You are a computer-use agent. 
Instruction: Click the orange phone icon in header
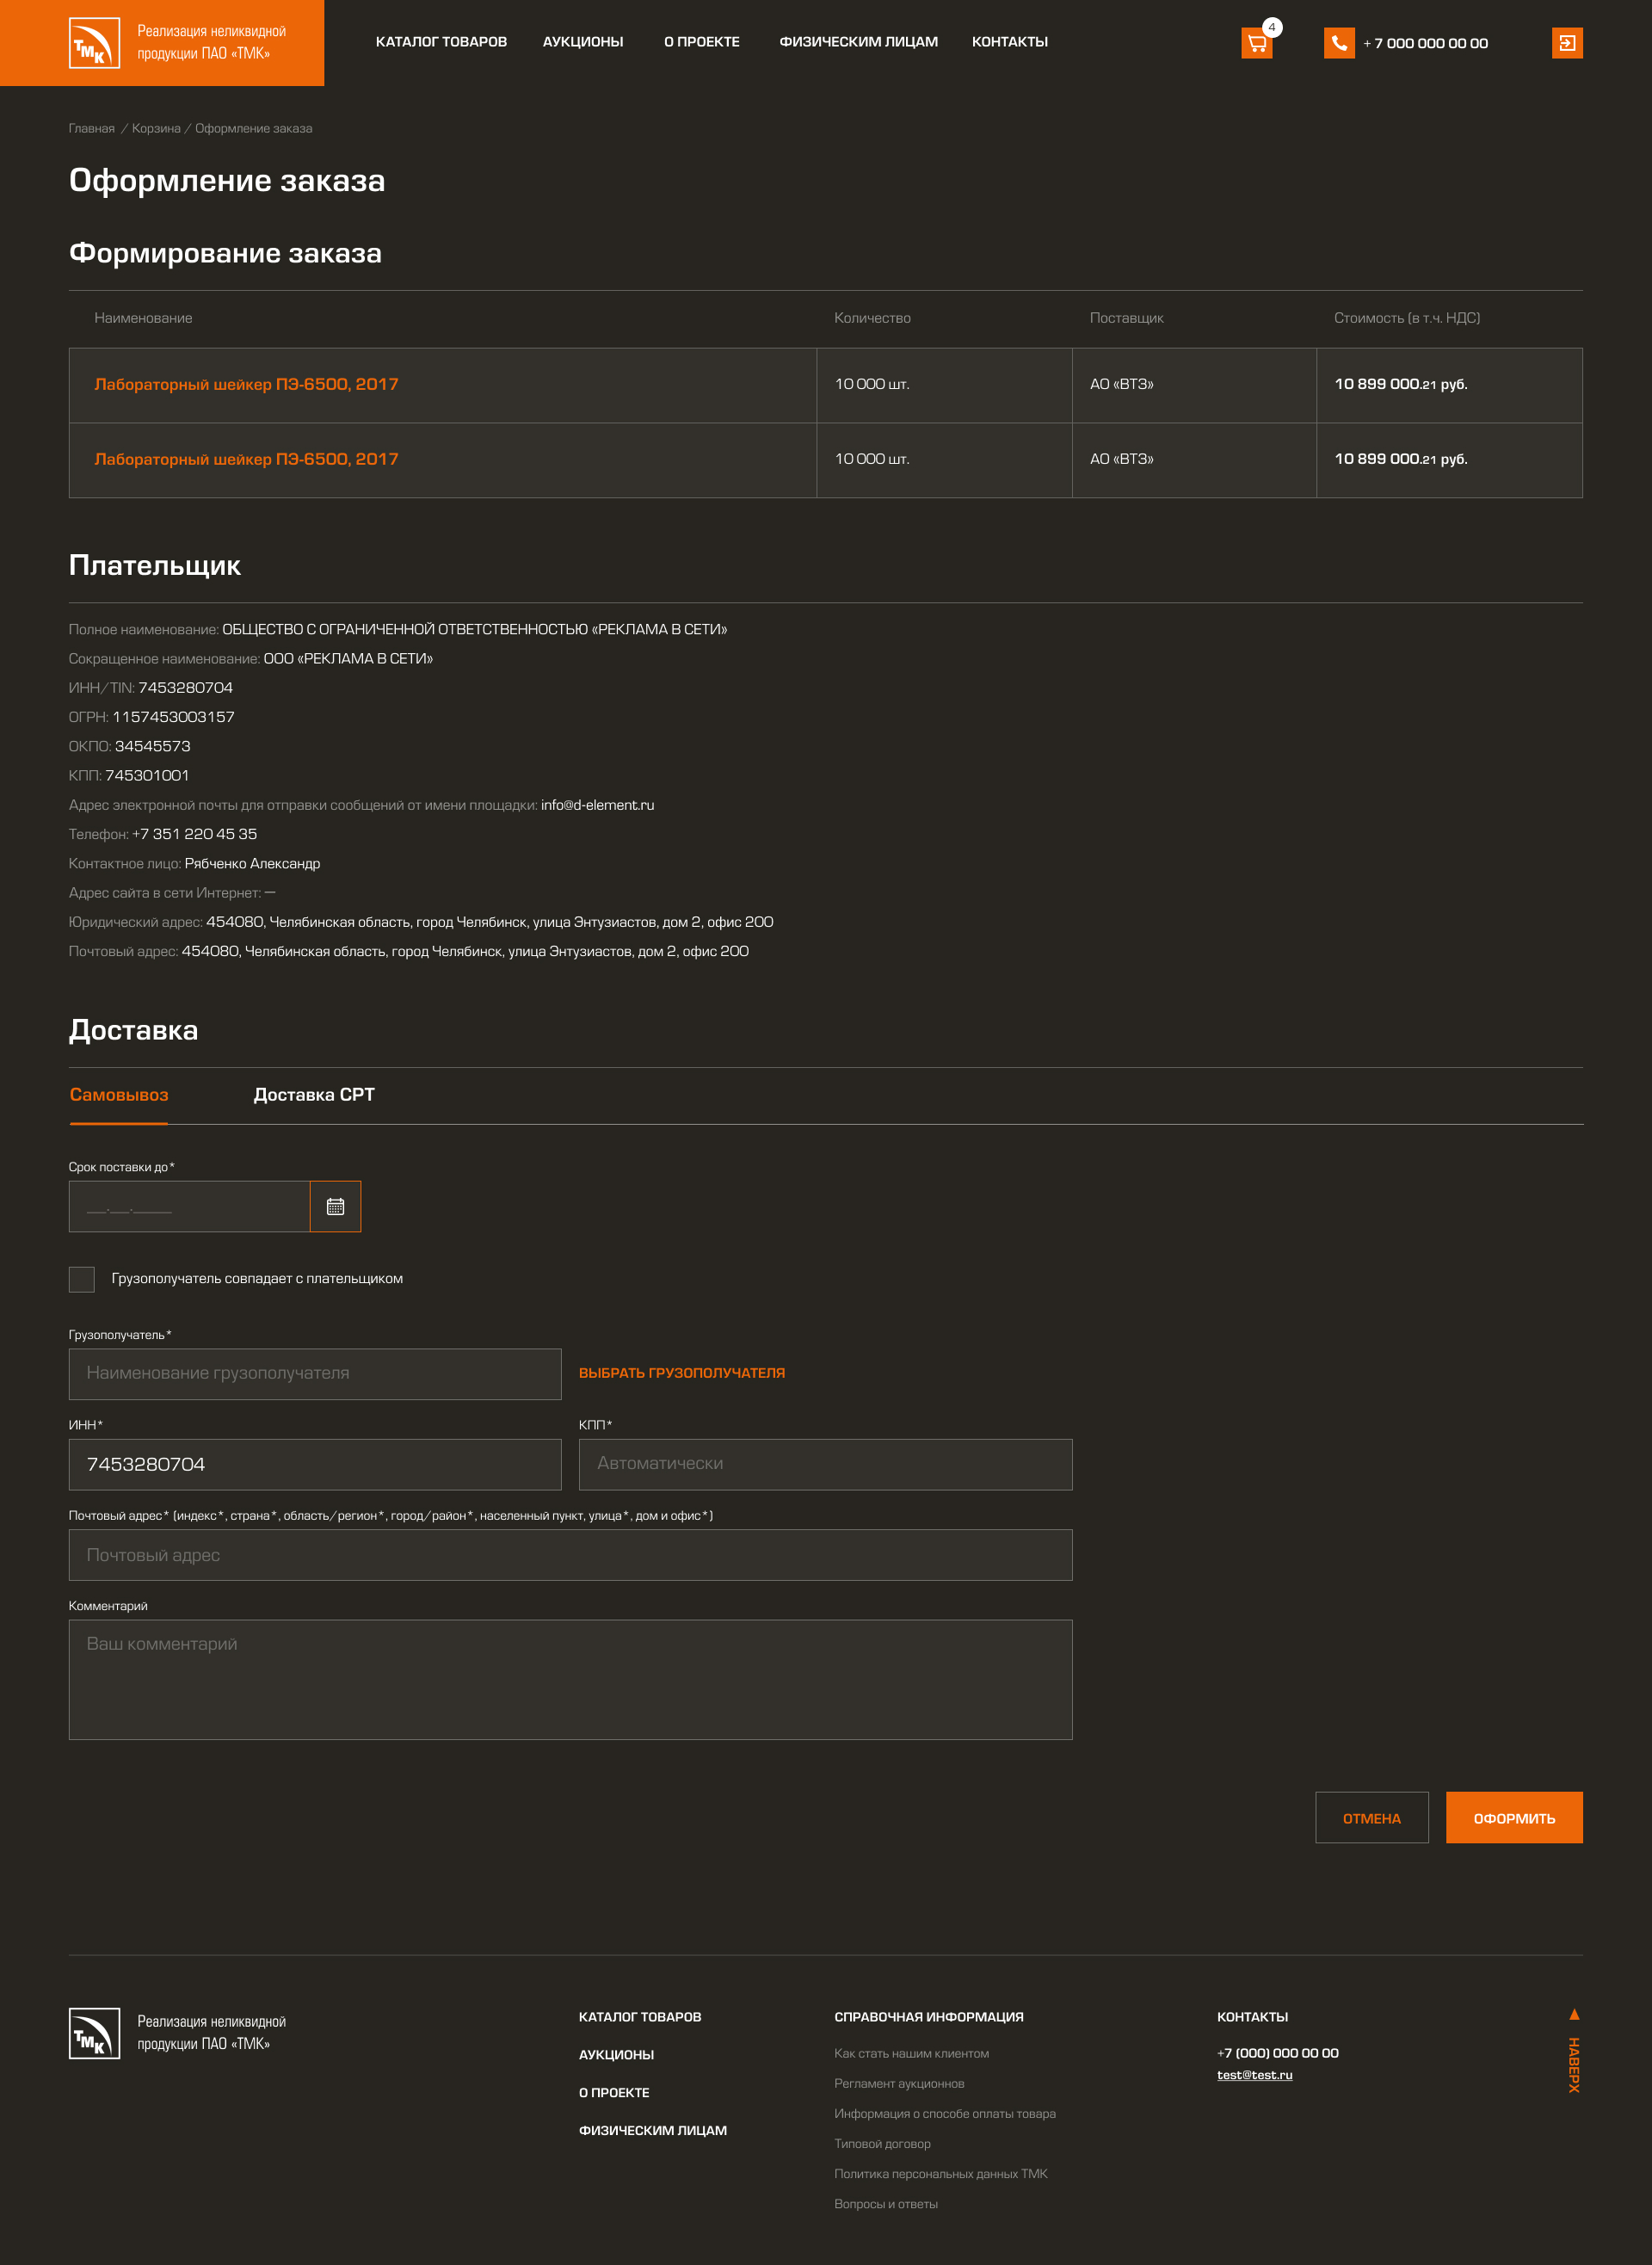point(1339,43)
